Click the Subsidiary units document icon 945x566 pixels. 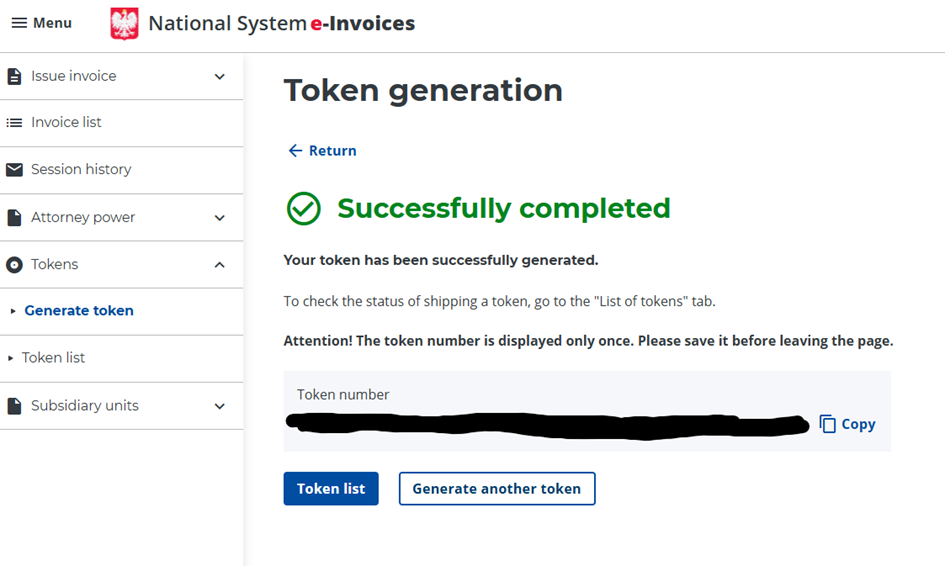[14, 406]
